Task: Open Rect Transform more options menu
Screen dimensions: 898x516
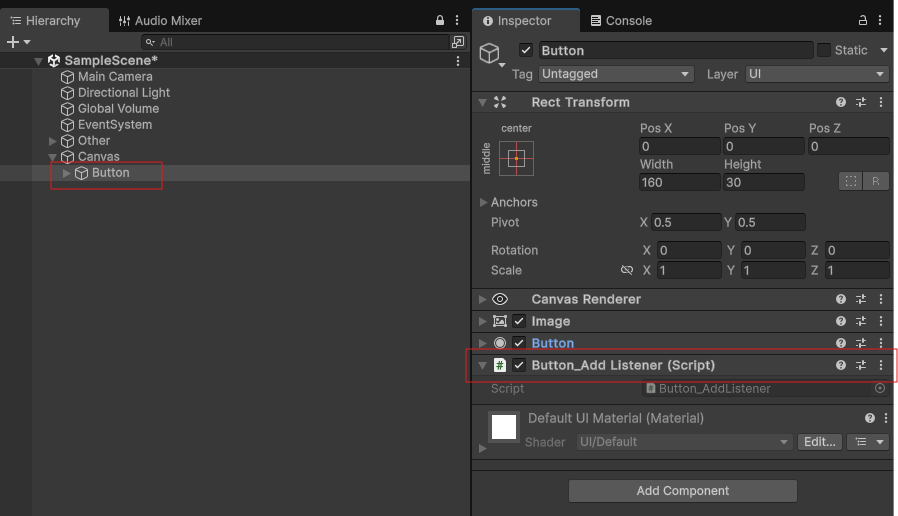Action: 881,102
